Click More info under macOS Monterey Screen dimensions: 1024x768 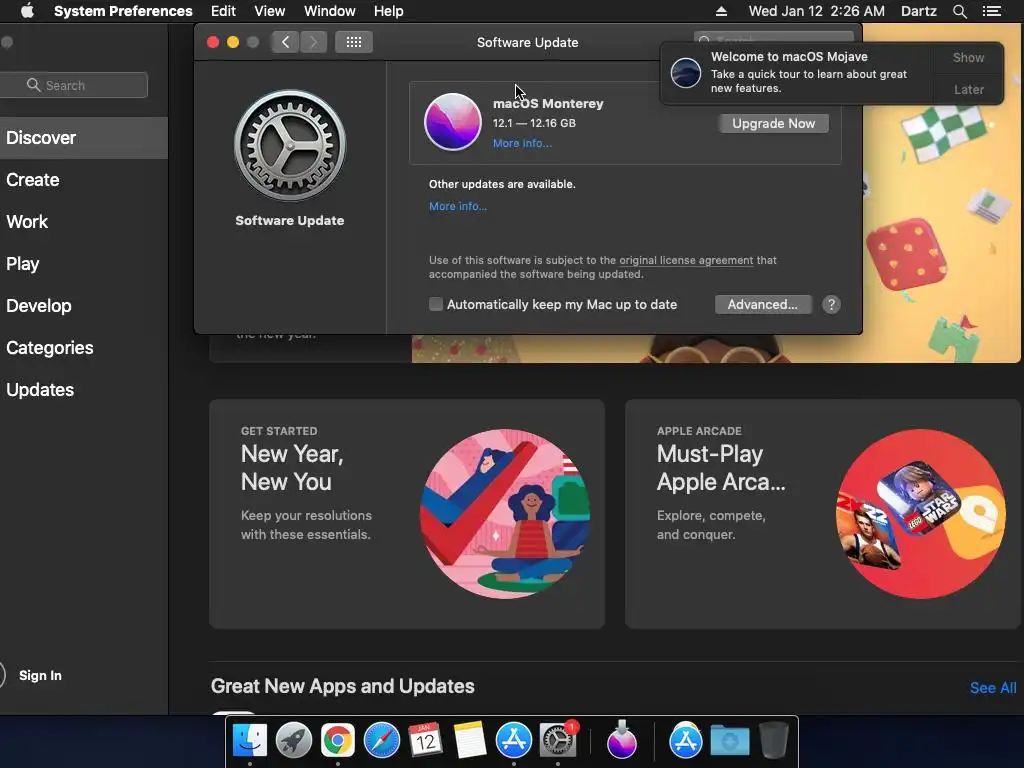[522, 143]
